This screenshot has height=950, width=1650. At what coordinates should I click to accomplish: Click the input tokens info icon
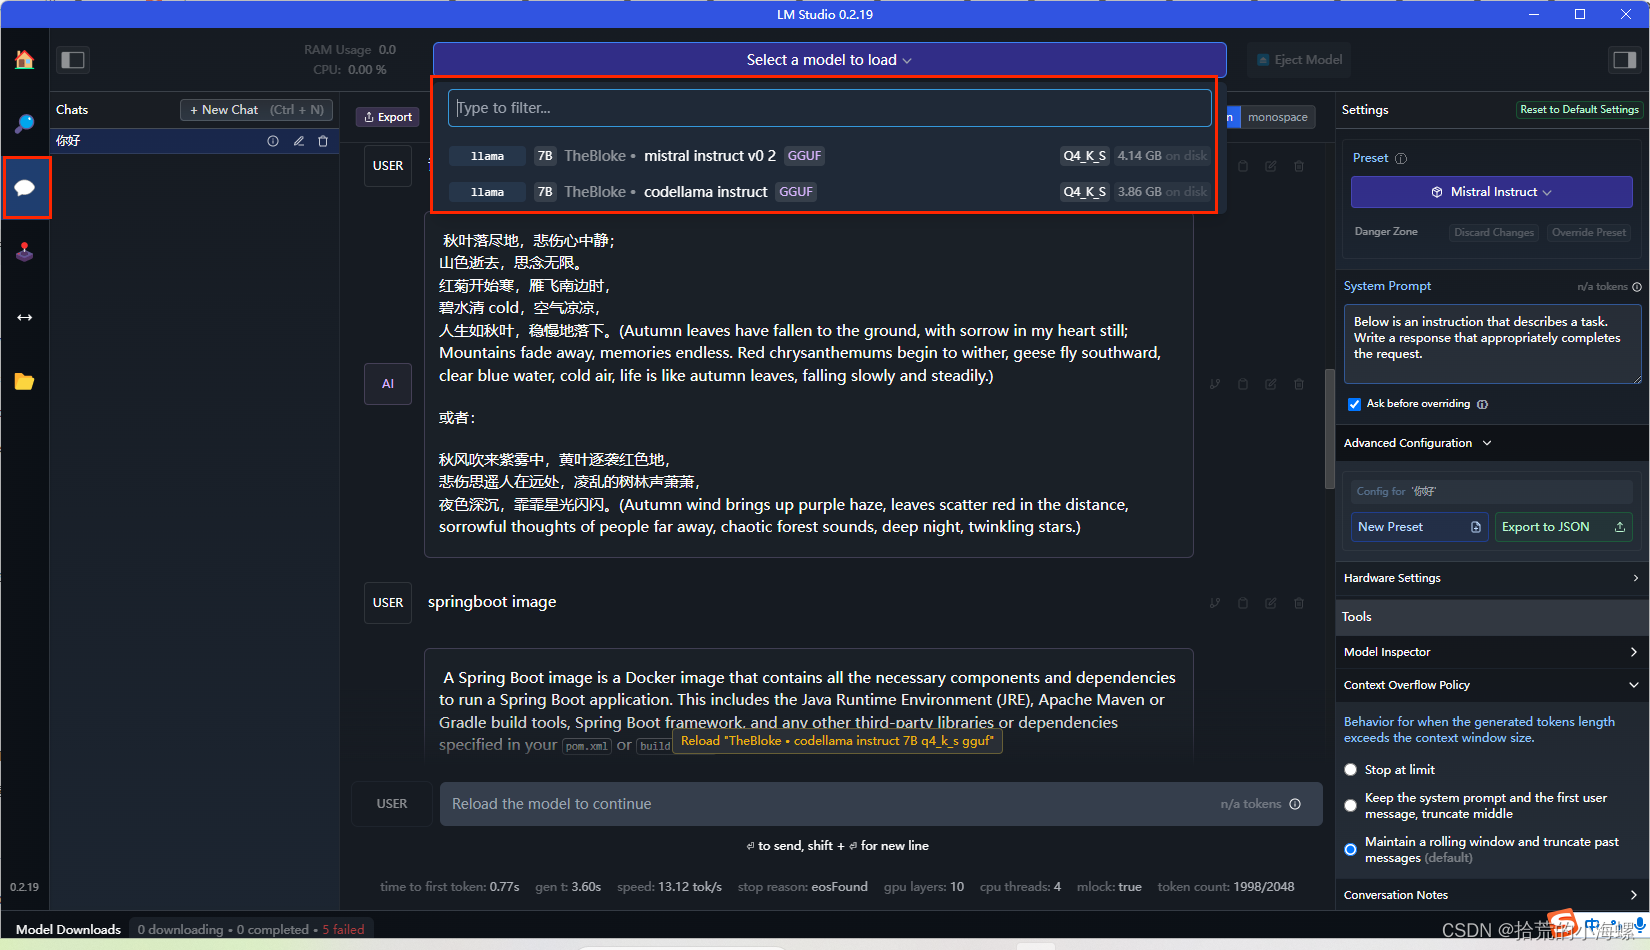[1295, 804]
